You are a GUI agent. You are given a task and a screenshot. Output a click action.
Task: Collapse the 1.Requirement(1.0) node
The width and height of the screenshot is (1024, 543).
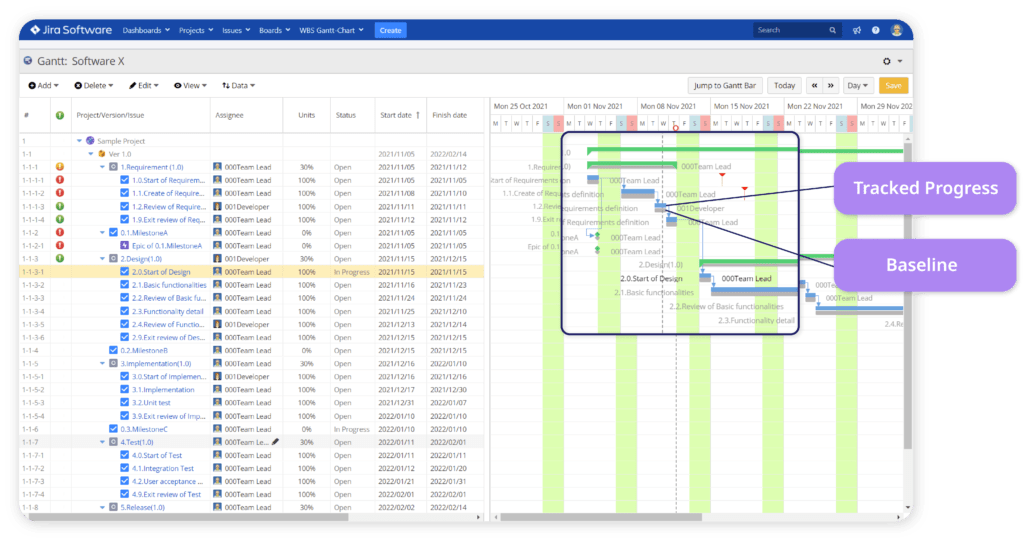103,167
